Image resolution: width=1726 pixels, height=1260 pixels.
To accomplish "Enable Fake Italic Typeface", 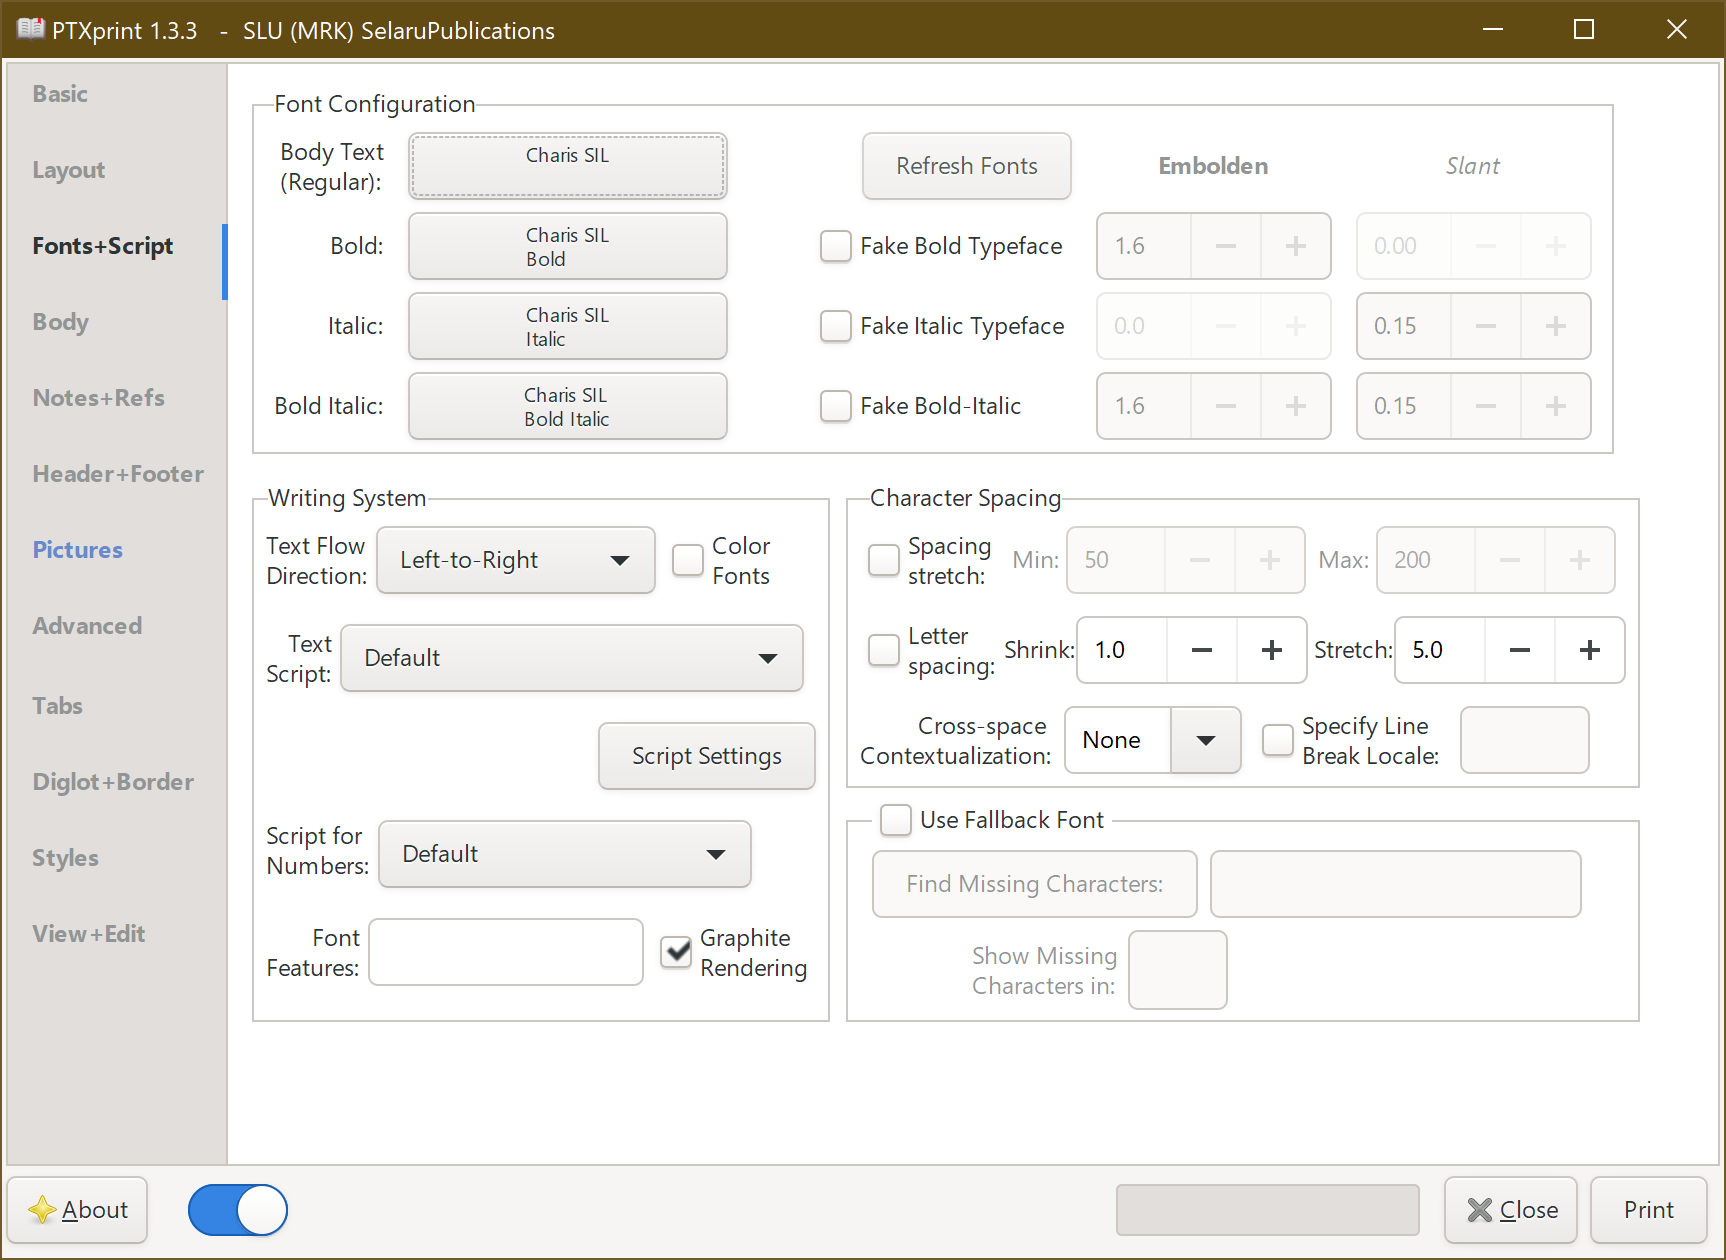I will pyautogui.click(x=836, y=326).
